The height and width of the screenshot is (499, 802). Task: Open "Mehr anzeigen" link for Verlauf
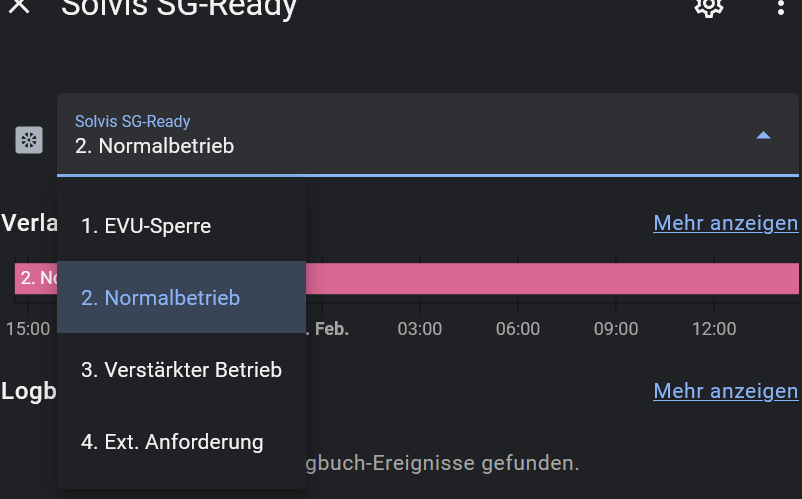725,223
